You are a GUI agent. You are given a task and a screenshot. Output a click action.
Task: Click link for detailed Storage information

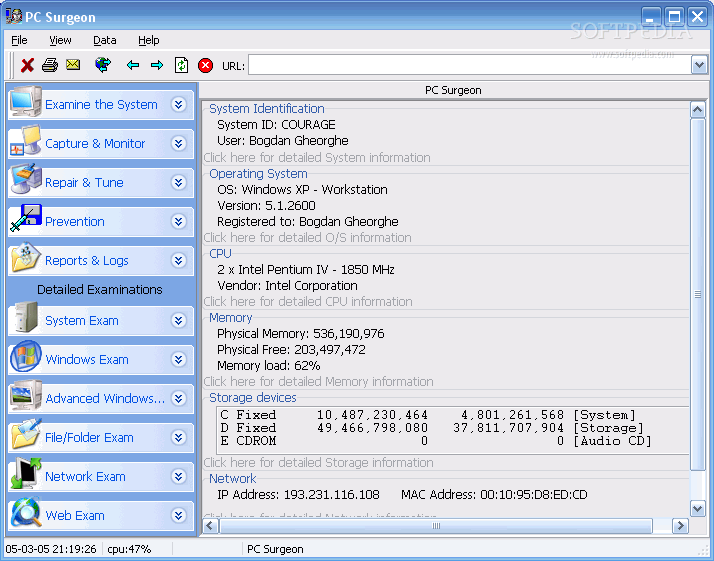tap(318, 463)
